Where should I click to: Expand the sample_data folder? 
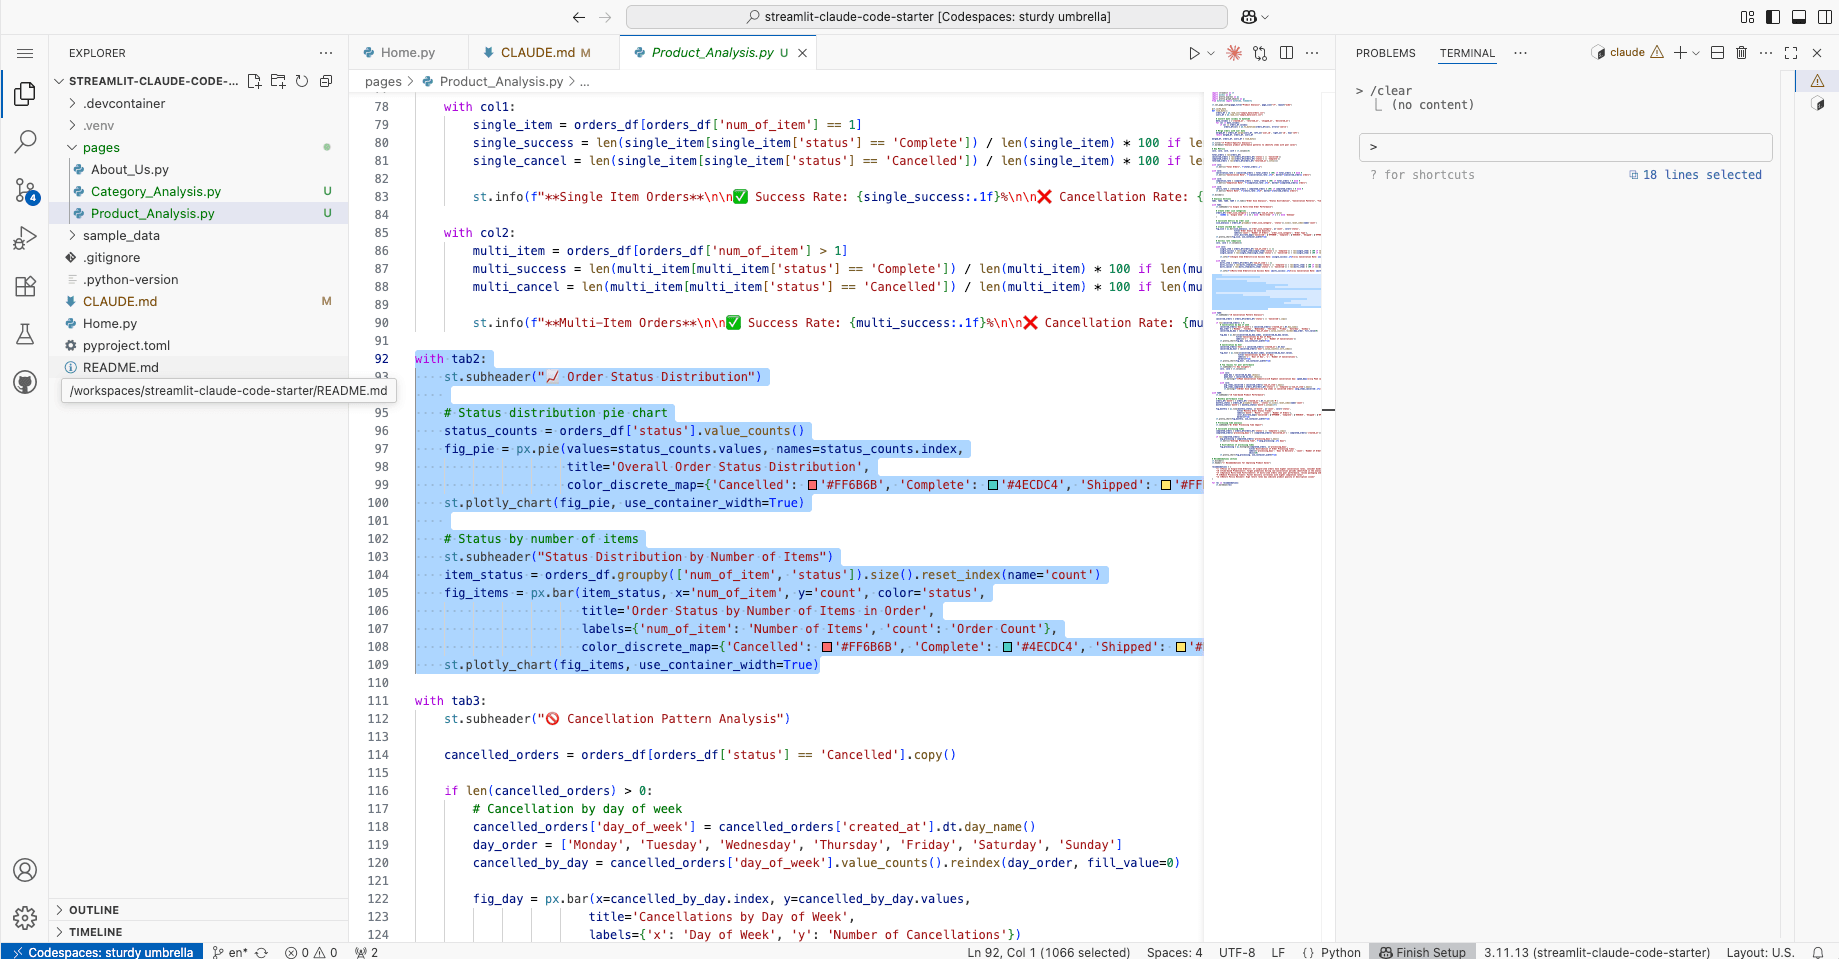pos(121,236)
